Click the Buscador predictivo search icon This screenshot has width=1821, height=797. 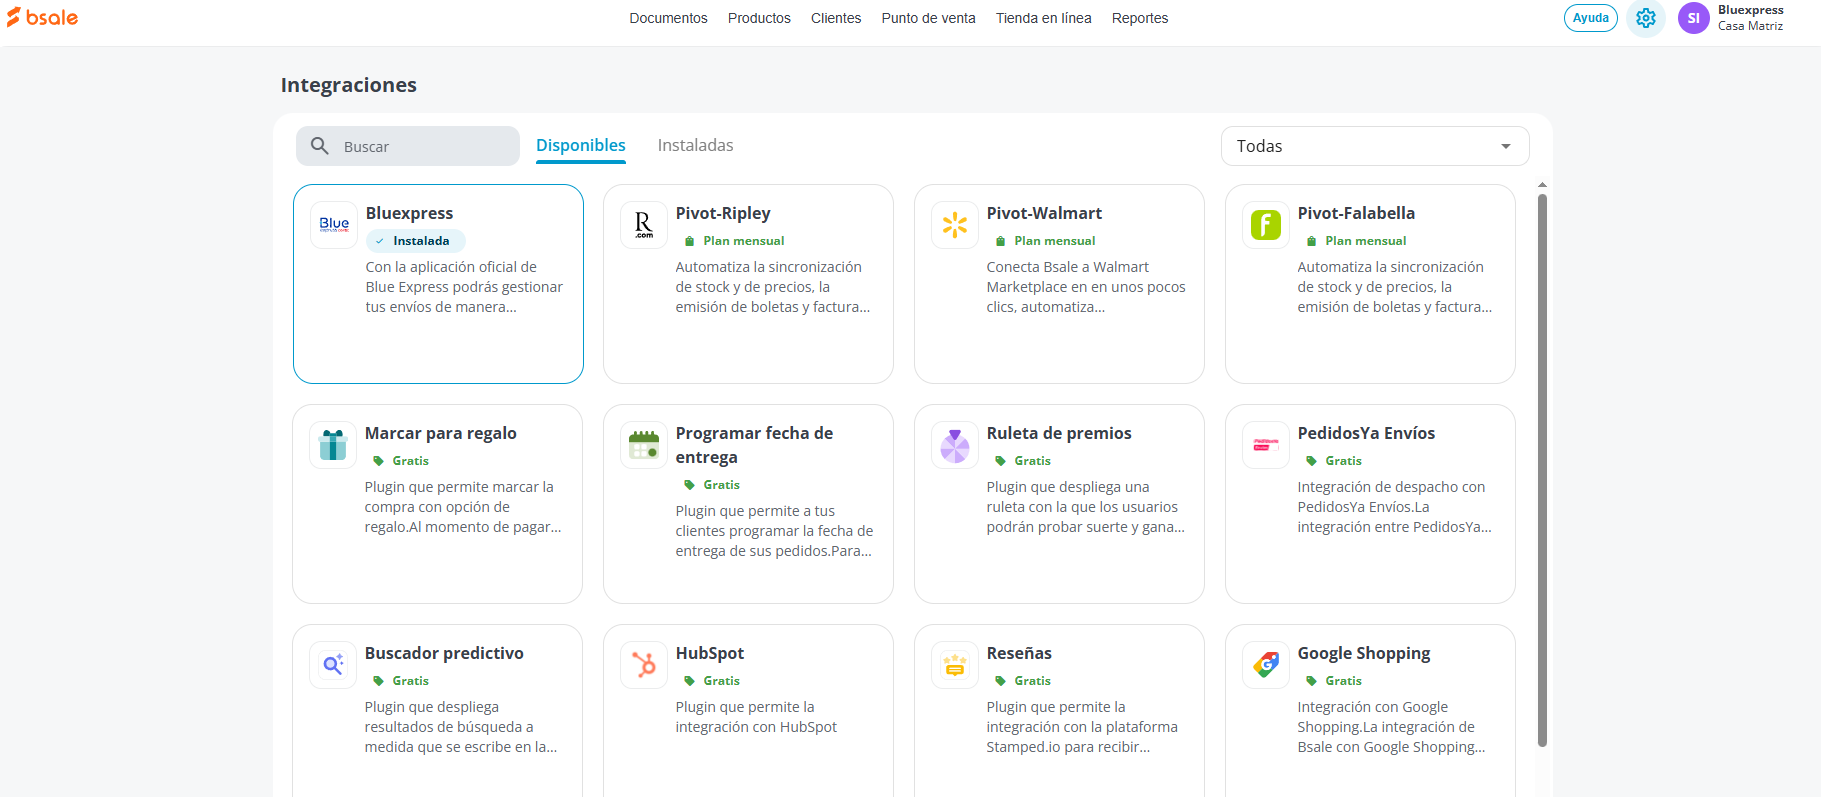[x=333, y=665]
